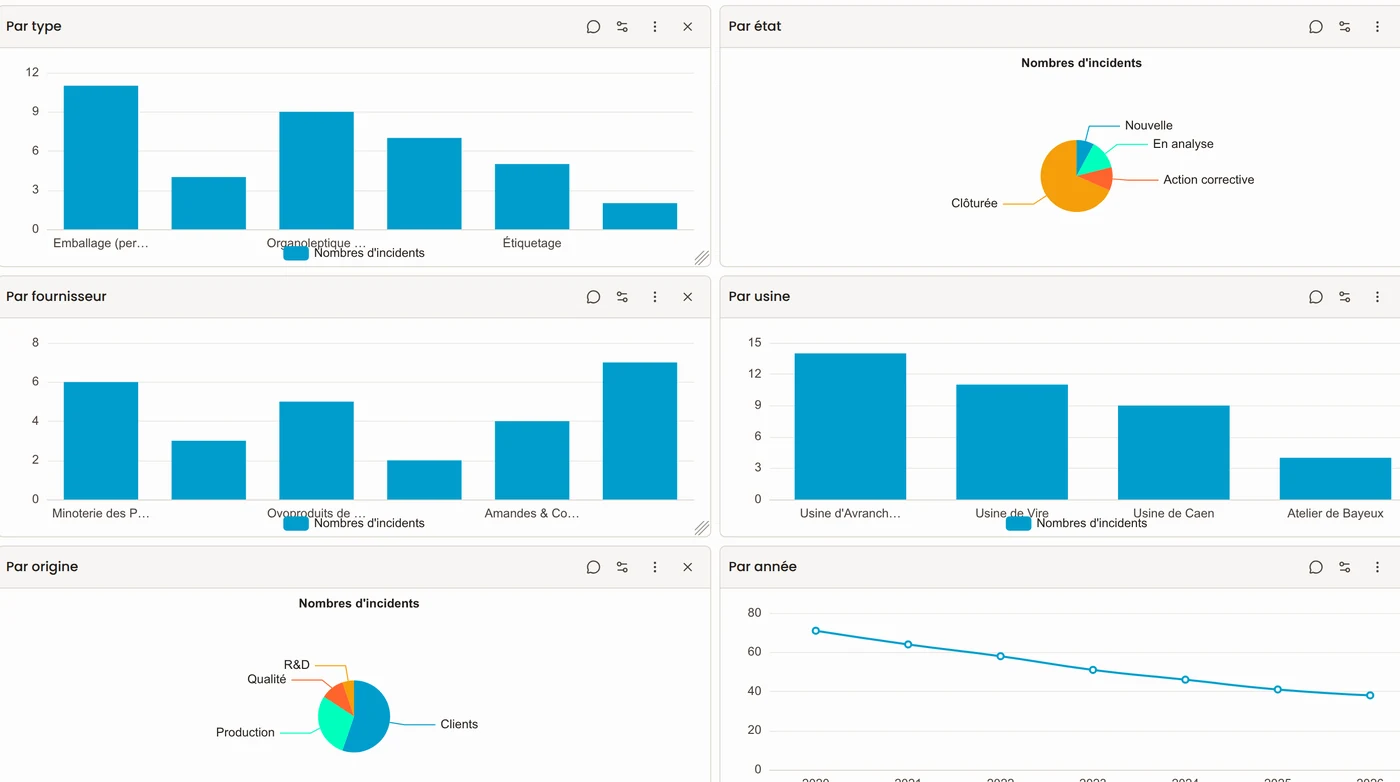Open the Par type panel's three-dot menu

point(655,27)
